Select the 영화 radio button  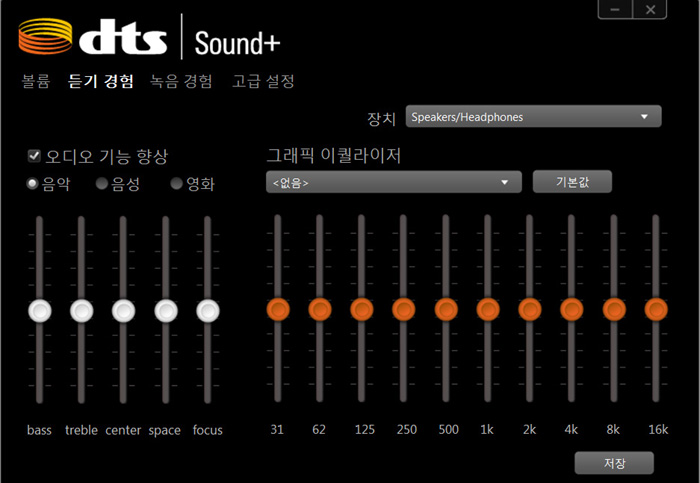pos(177,183)
